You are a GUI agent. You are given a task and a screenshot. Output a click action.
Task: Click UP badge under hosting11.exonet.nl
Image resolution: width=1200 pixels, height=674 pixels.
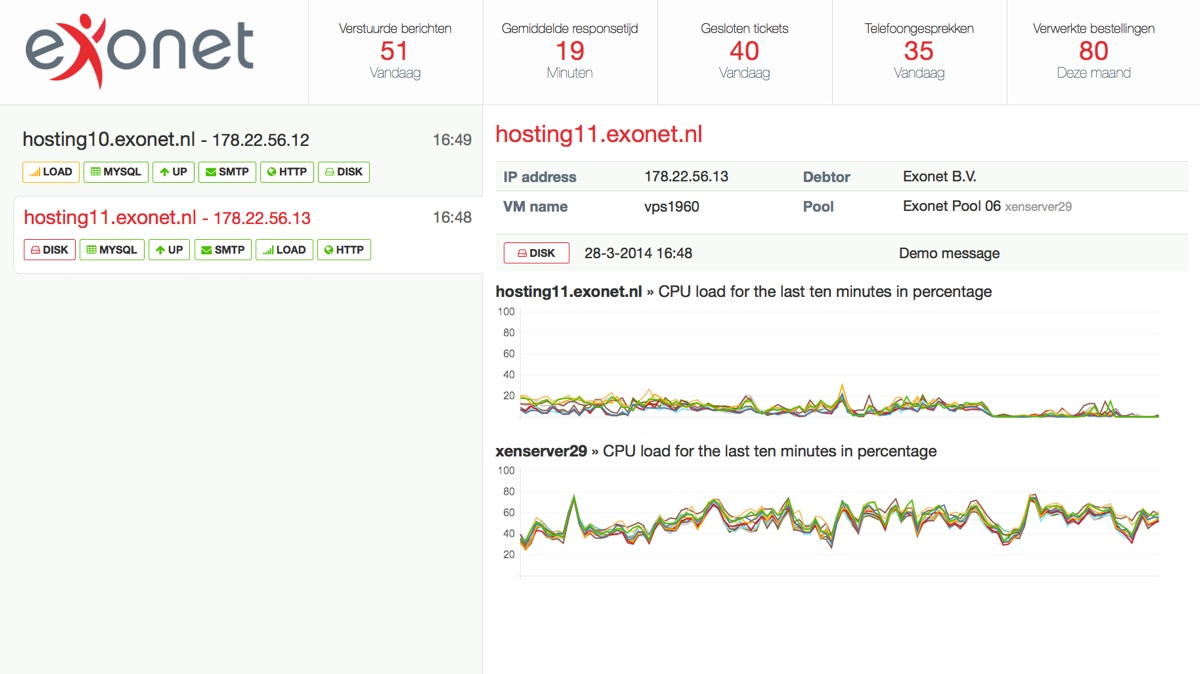pos(170,250)
